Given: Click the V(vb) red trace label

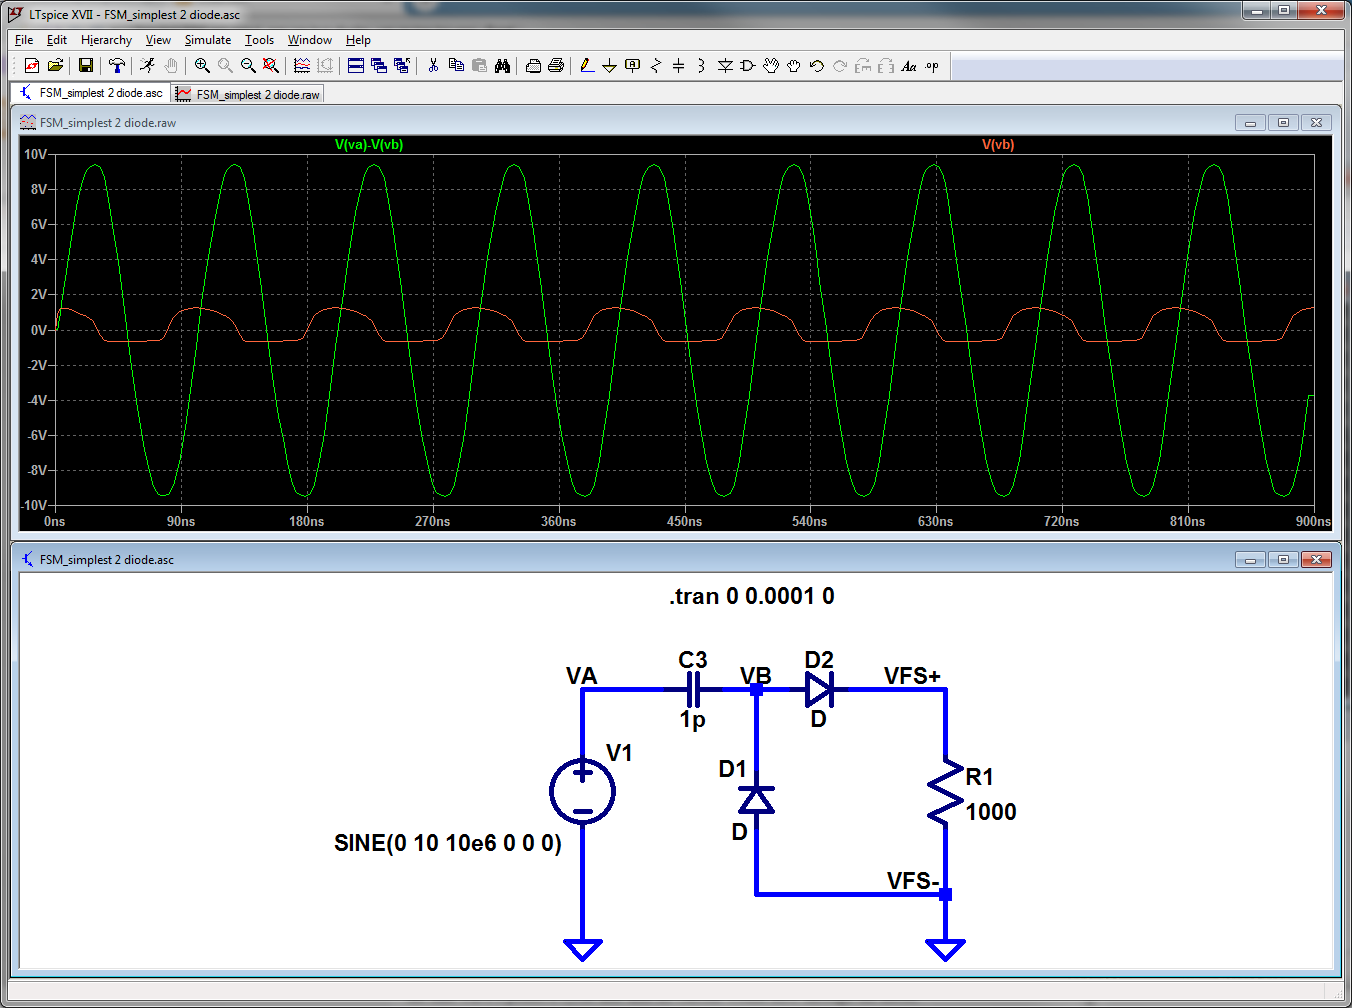Looking at the screenshot, I should [994, 144].
